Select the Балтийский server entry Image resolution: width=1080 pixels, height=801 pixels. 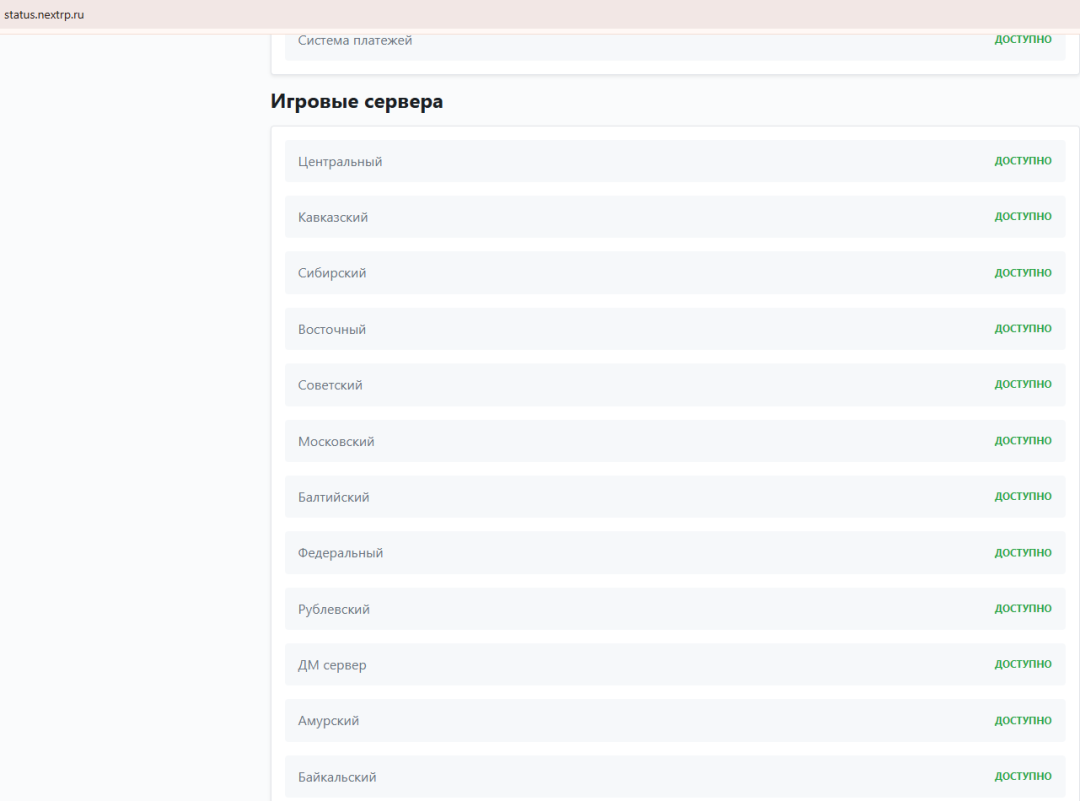click(x=333, y=498)
